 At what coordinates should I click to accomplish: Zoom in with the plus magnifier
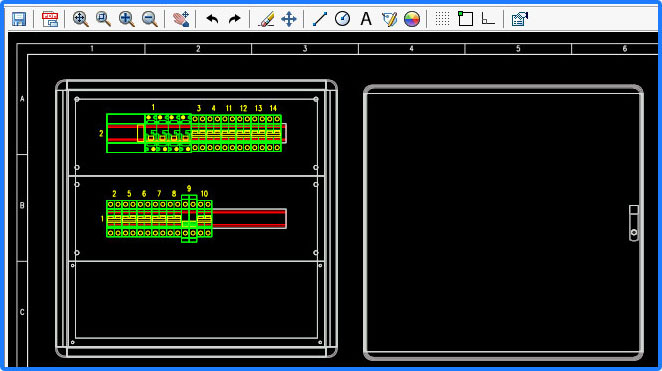[x=126, y=19]
